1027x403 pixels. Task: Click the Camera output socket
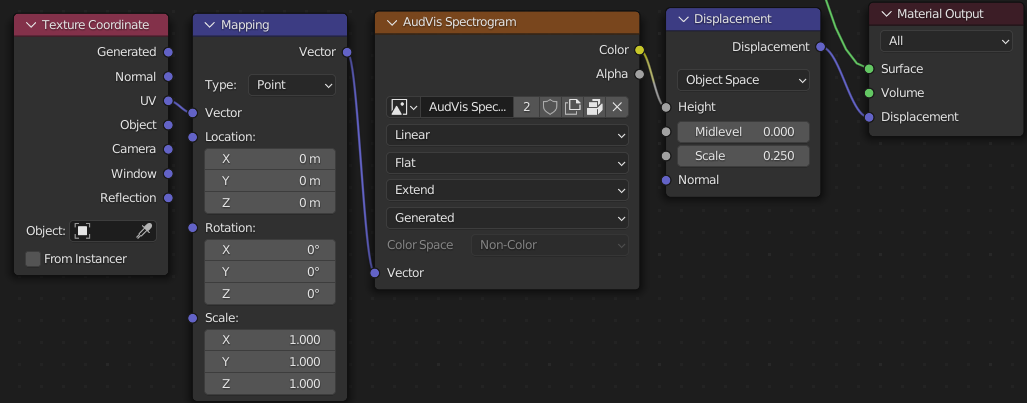[168, 149]
